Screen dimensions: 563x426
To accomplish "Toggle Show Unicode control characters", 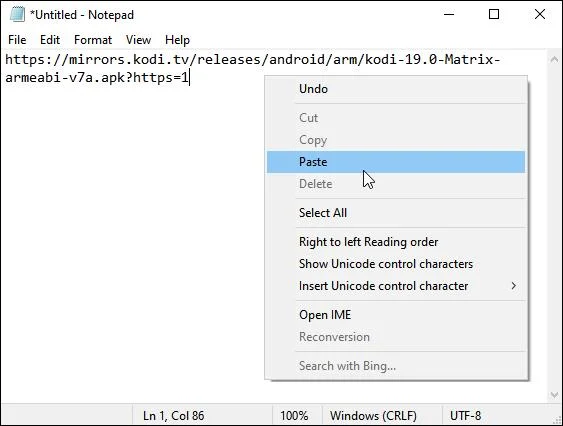I will [x=396, y=264].
